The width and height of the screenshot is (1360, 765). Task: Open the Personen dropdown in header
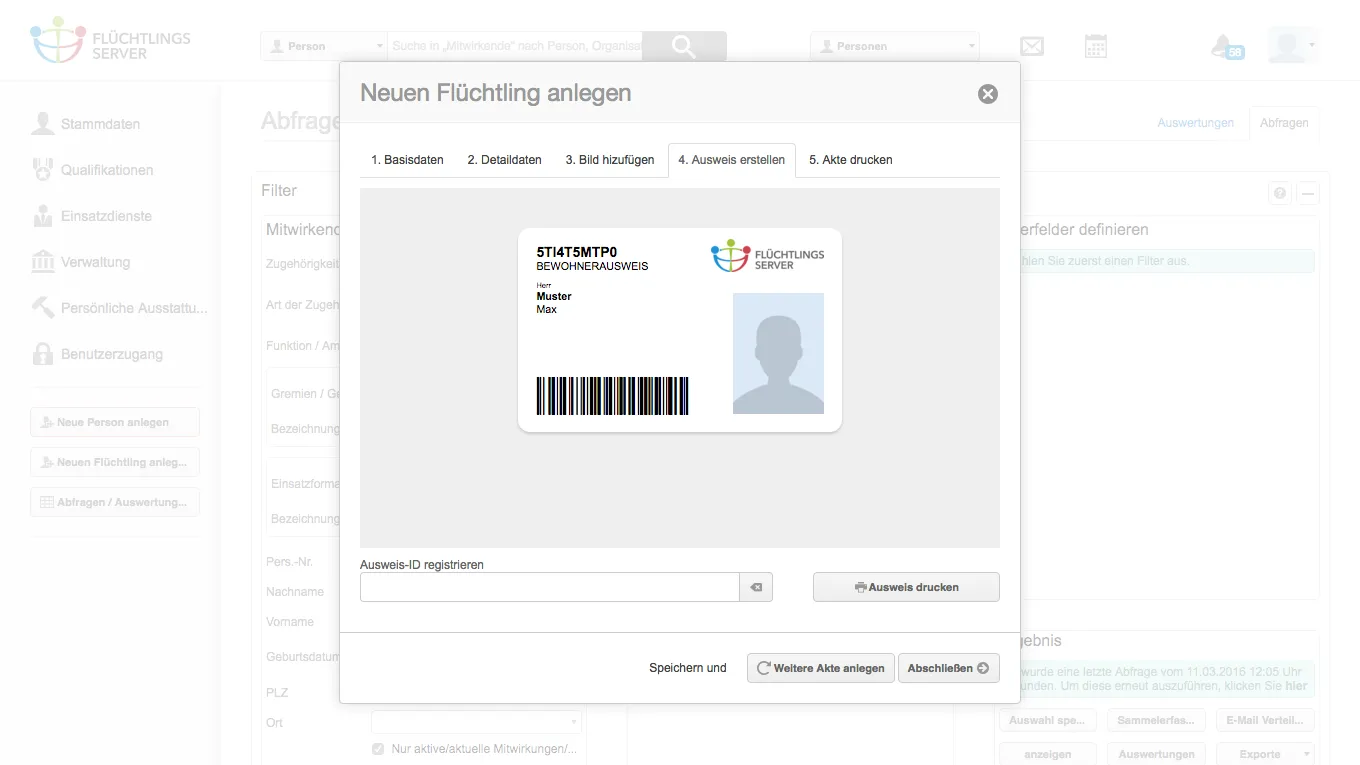tap(895, 46)
